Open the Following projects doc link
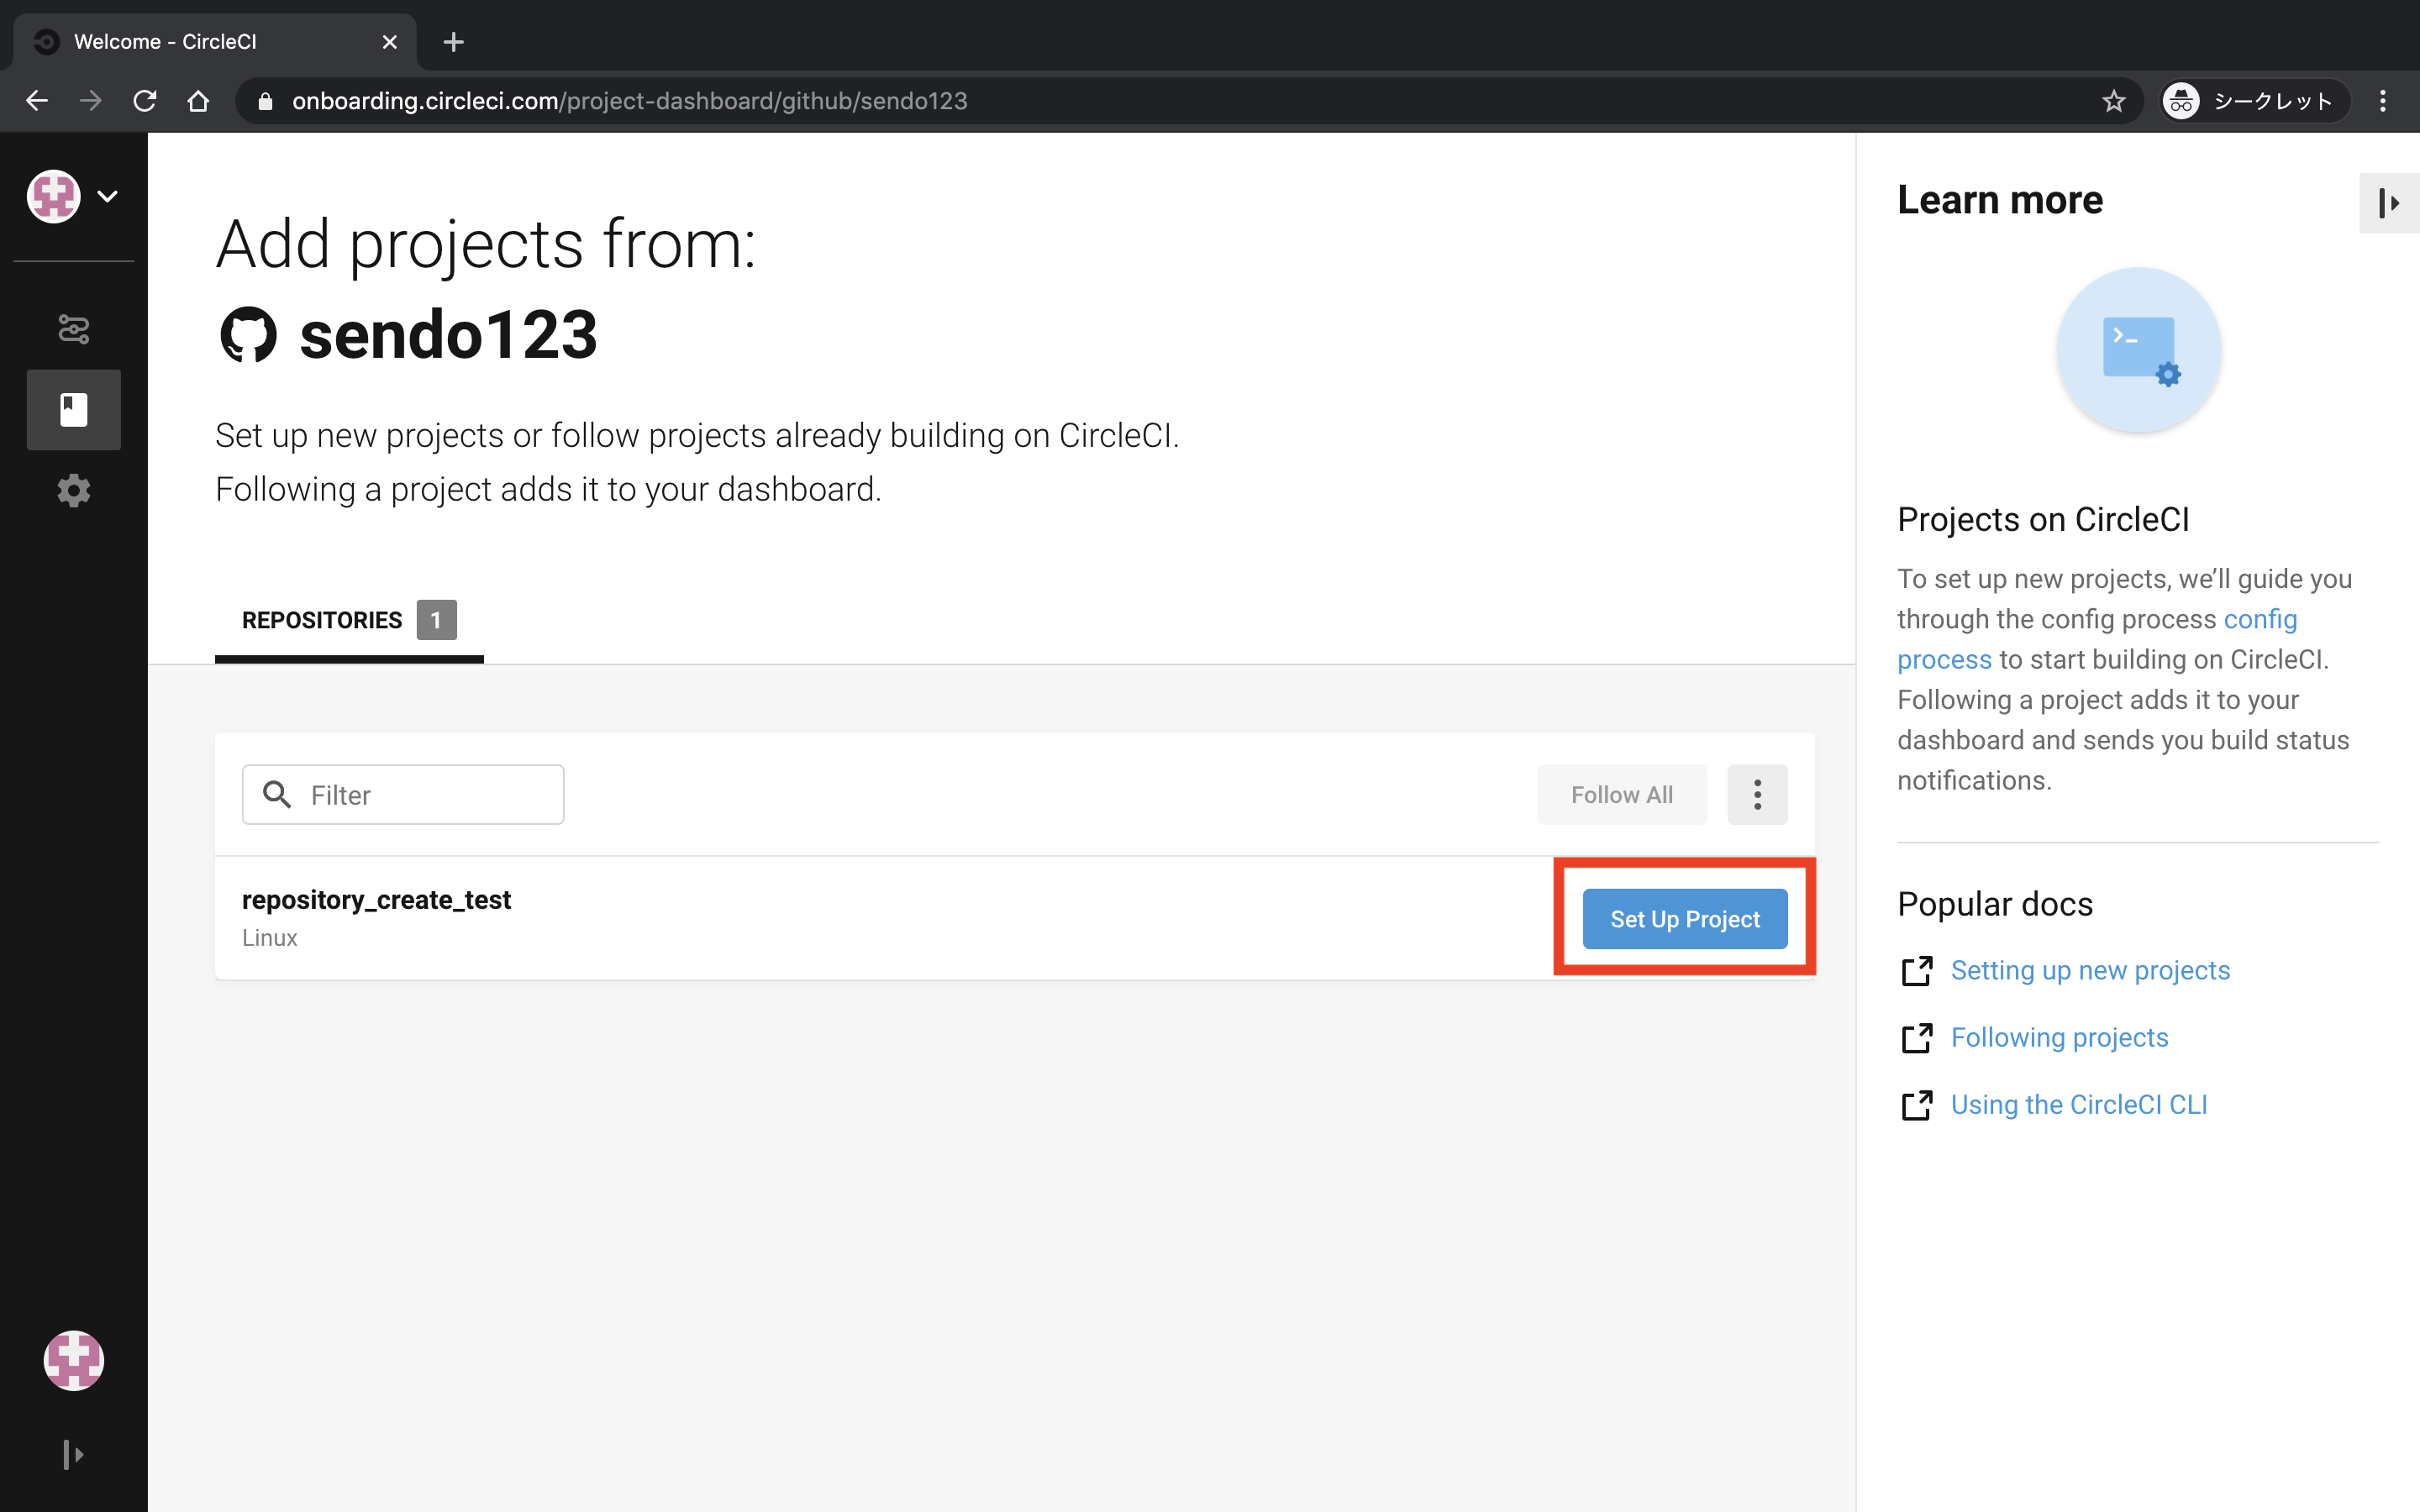Image resolution: width=2420 pixels, height=1512 pixels. click(2058, 1037)
